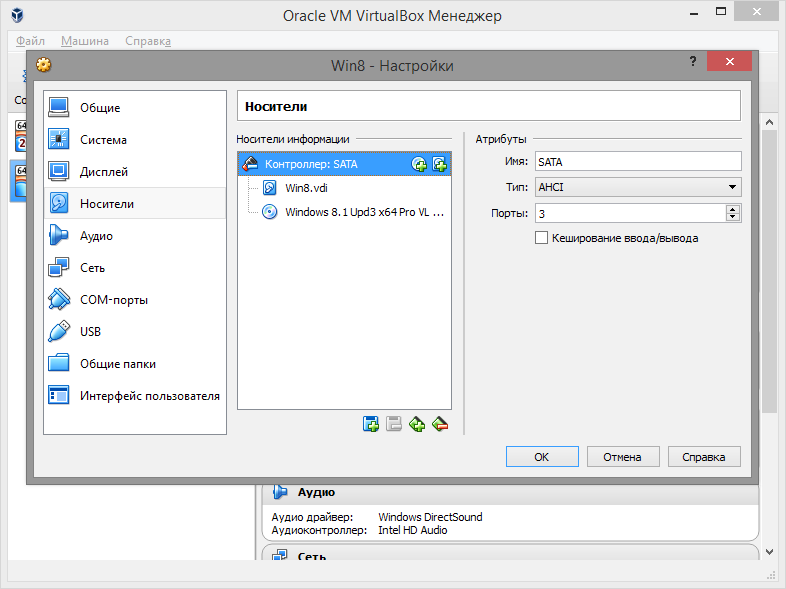Click the Отмена button
The width and height of the screenshot is (786, 589).
[623, 457]
